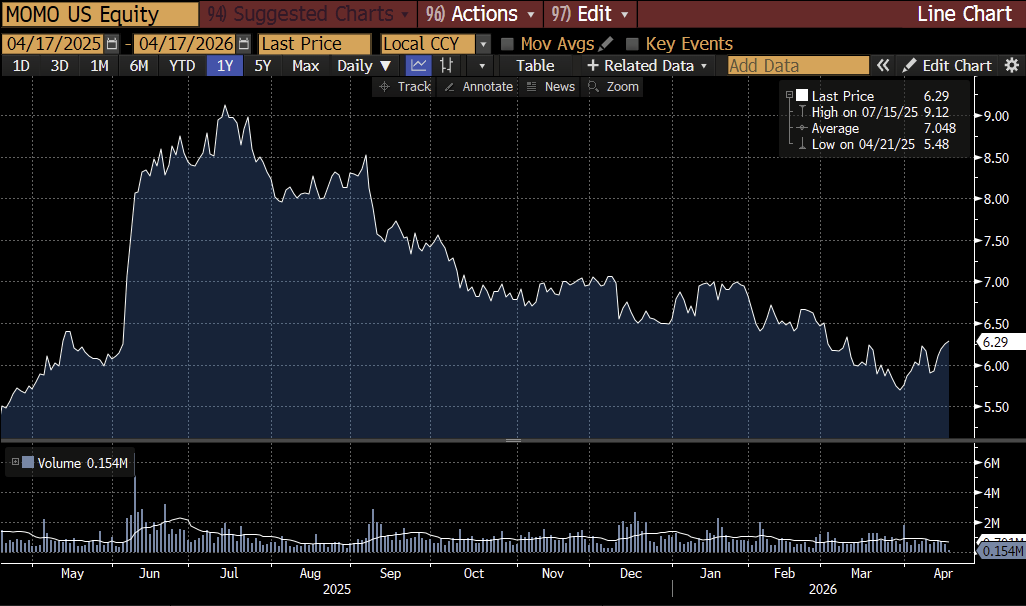Show News on the chart
Image resolution: width=1026 pixels, height=606 pixels.
(550, 86)
